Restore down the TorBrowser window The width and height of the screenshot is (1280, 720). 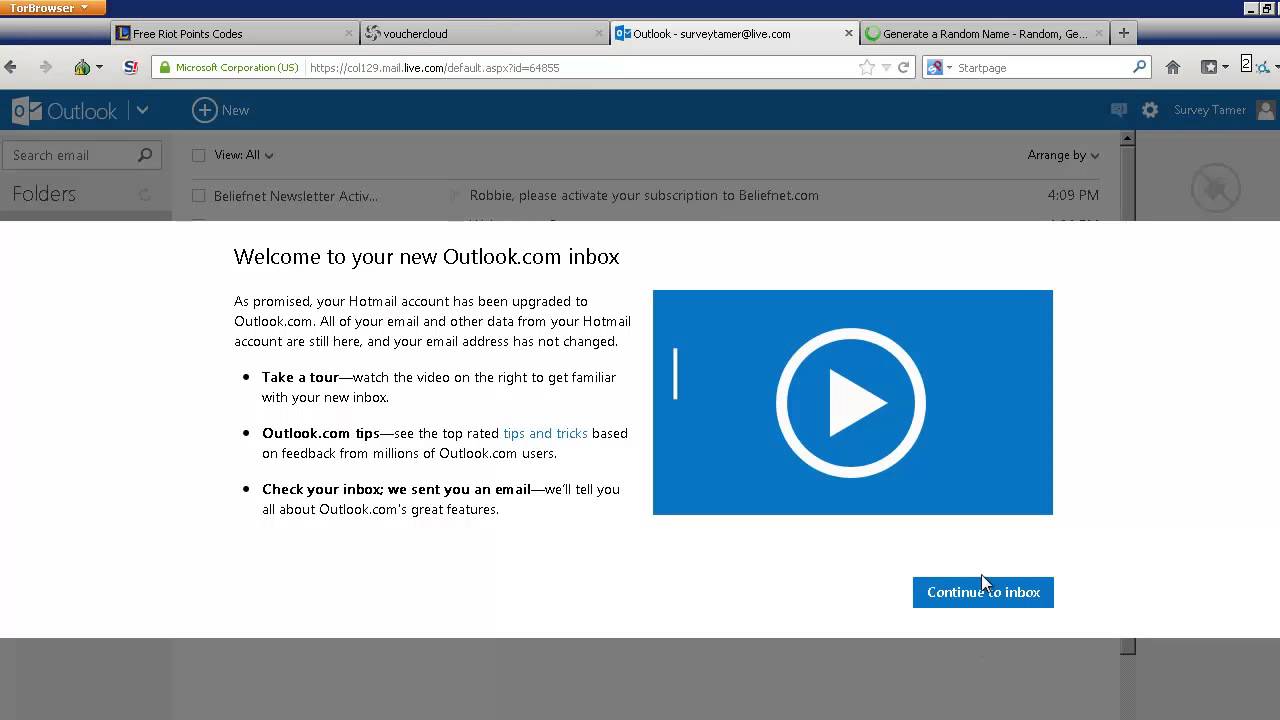1266,8
